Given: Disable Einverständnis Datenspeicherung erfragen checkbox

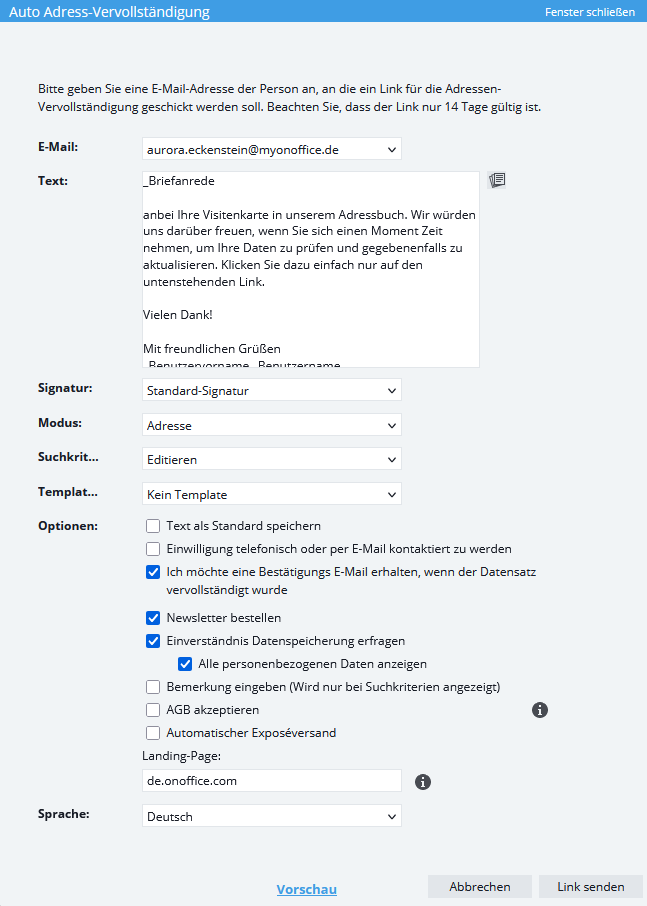Looking at the screenshot, I should click(x=153, y=641).
